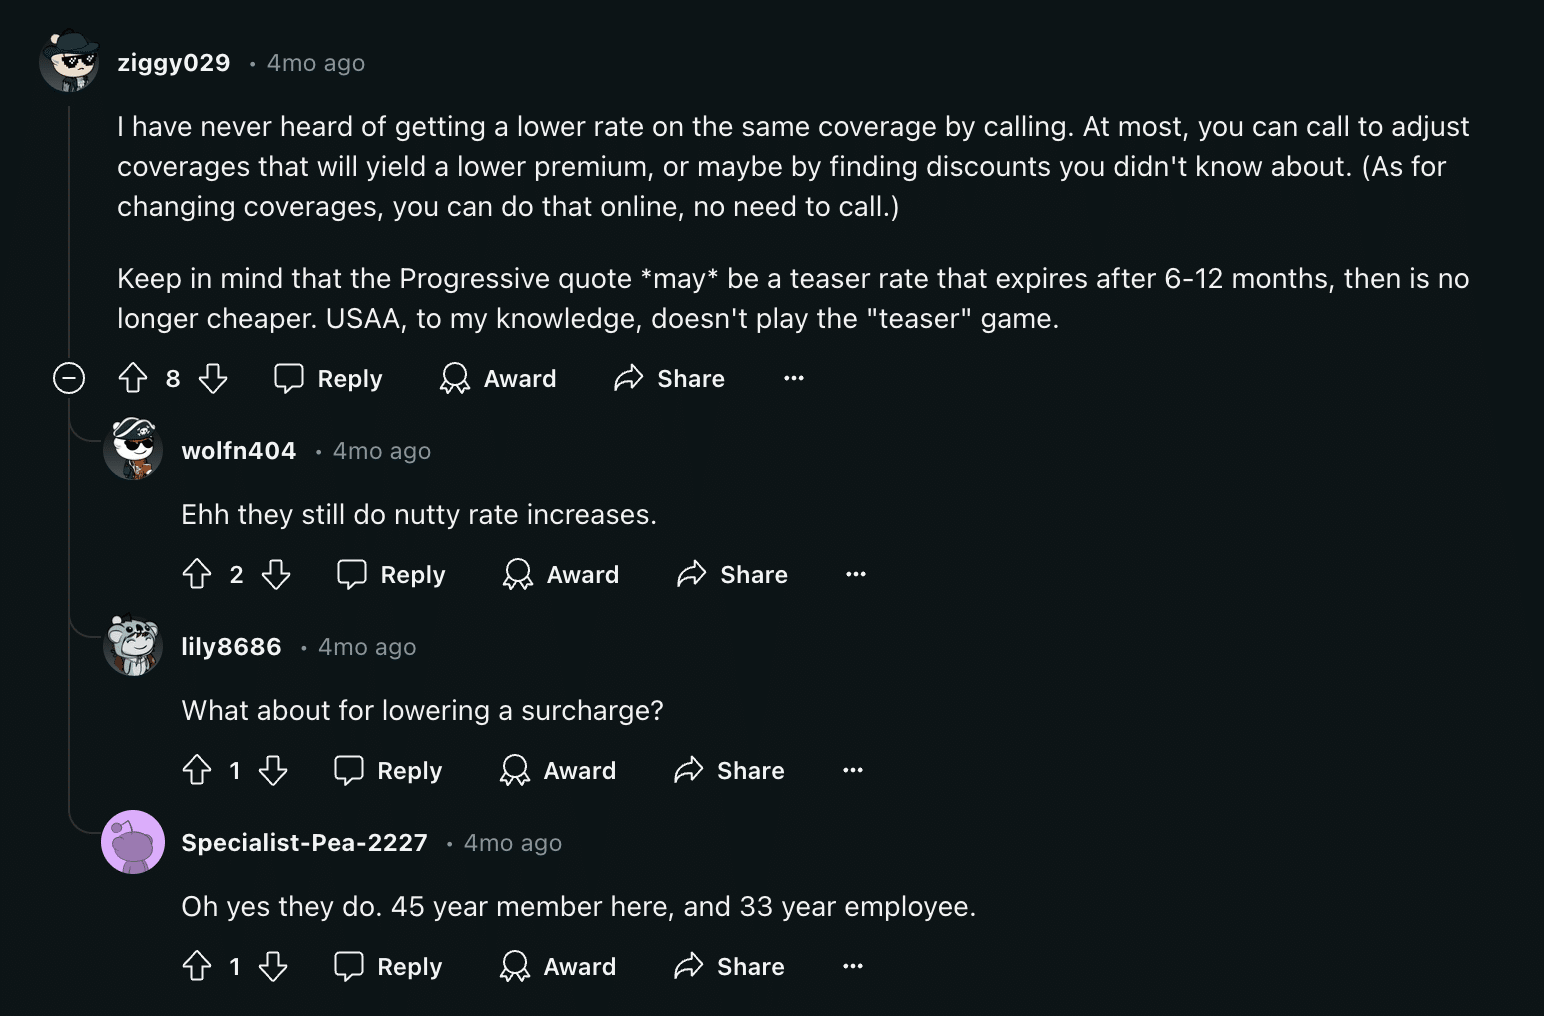Downvote lily8686's surcharge question
The image size is (1544, 1016).
point(274,770)
